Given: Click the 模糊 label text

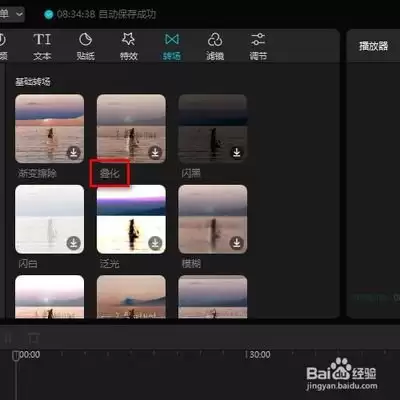Looking at the screenshot, I should click(191, 264).
